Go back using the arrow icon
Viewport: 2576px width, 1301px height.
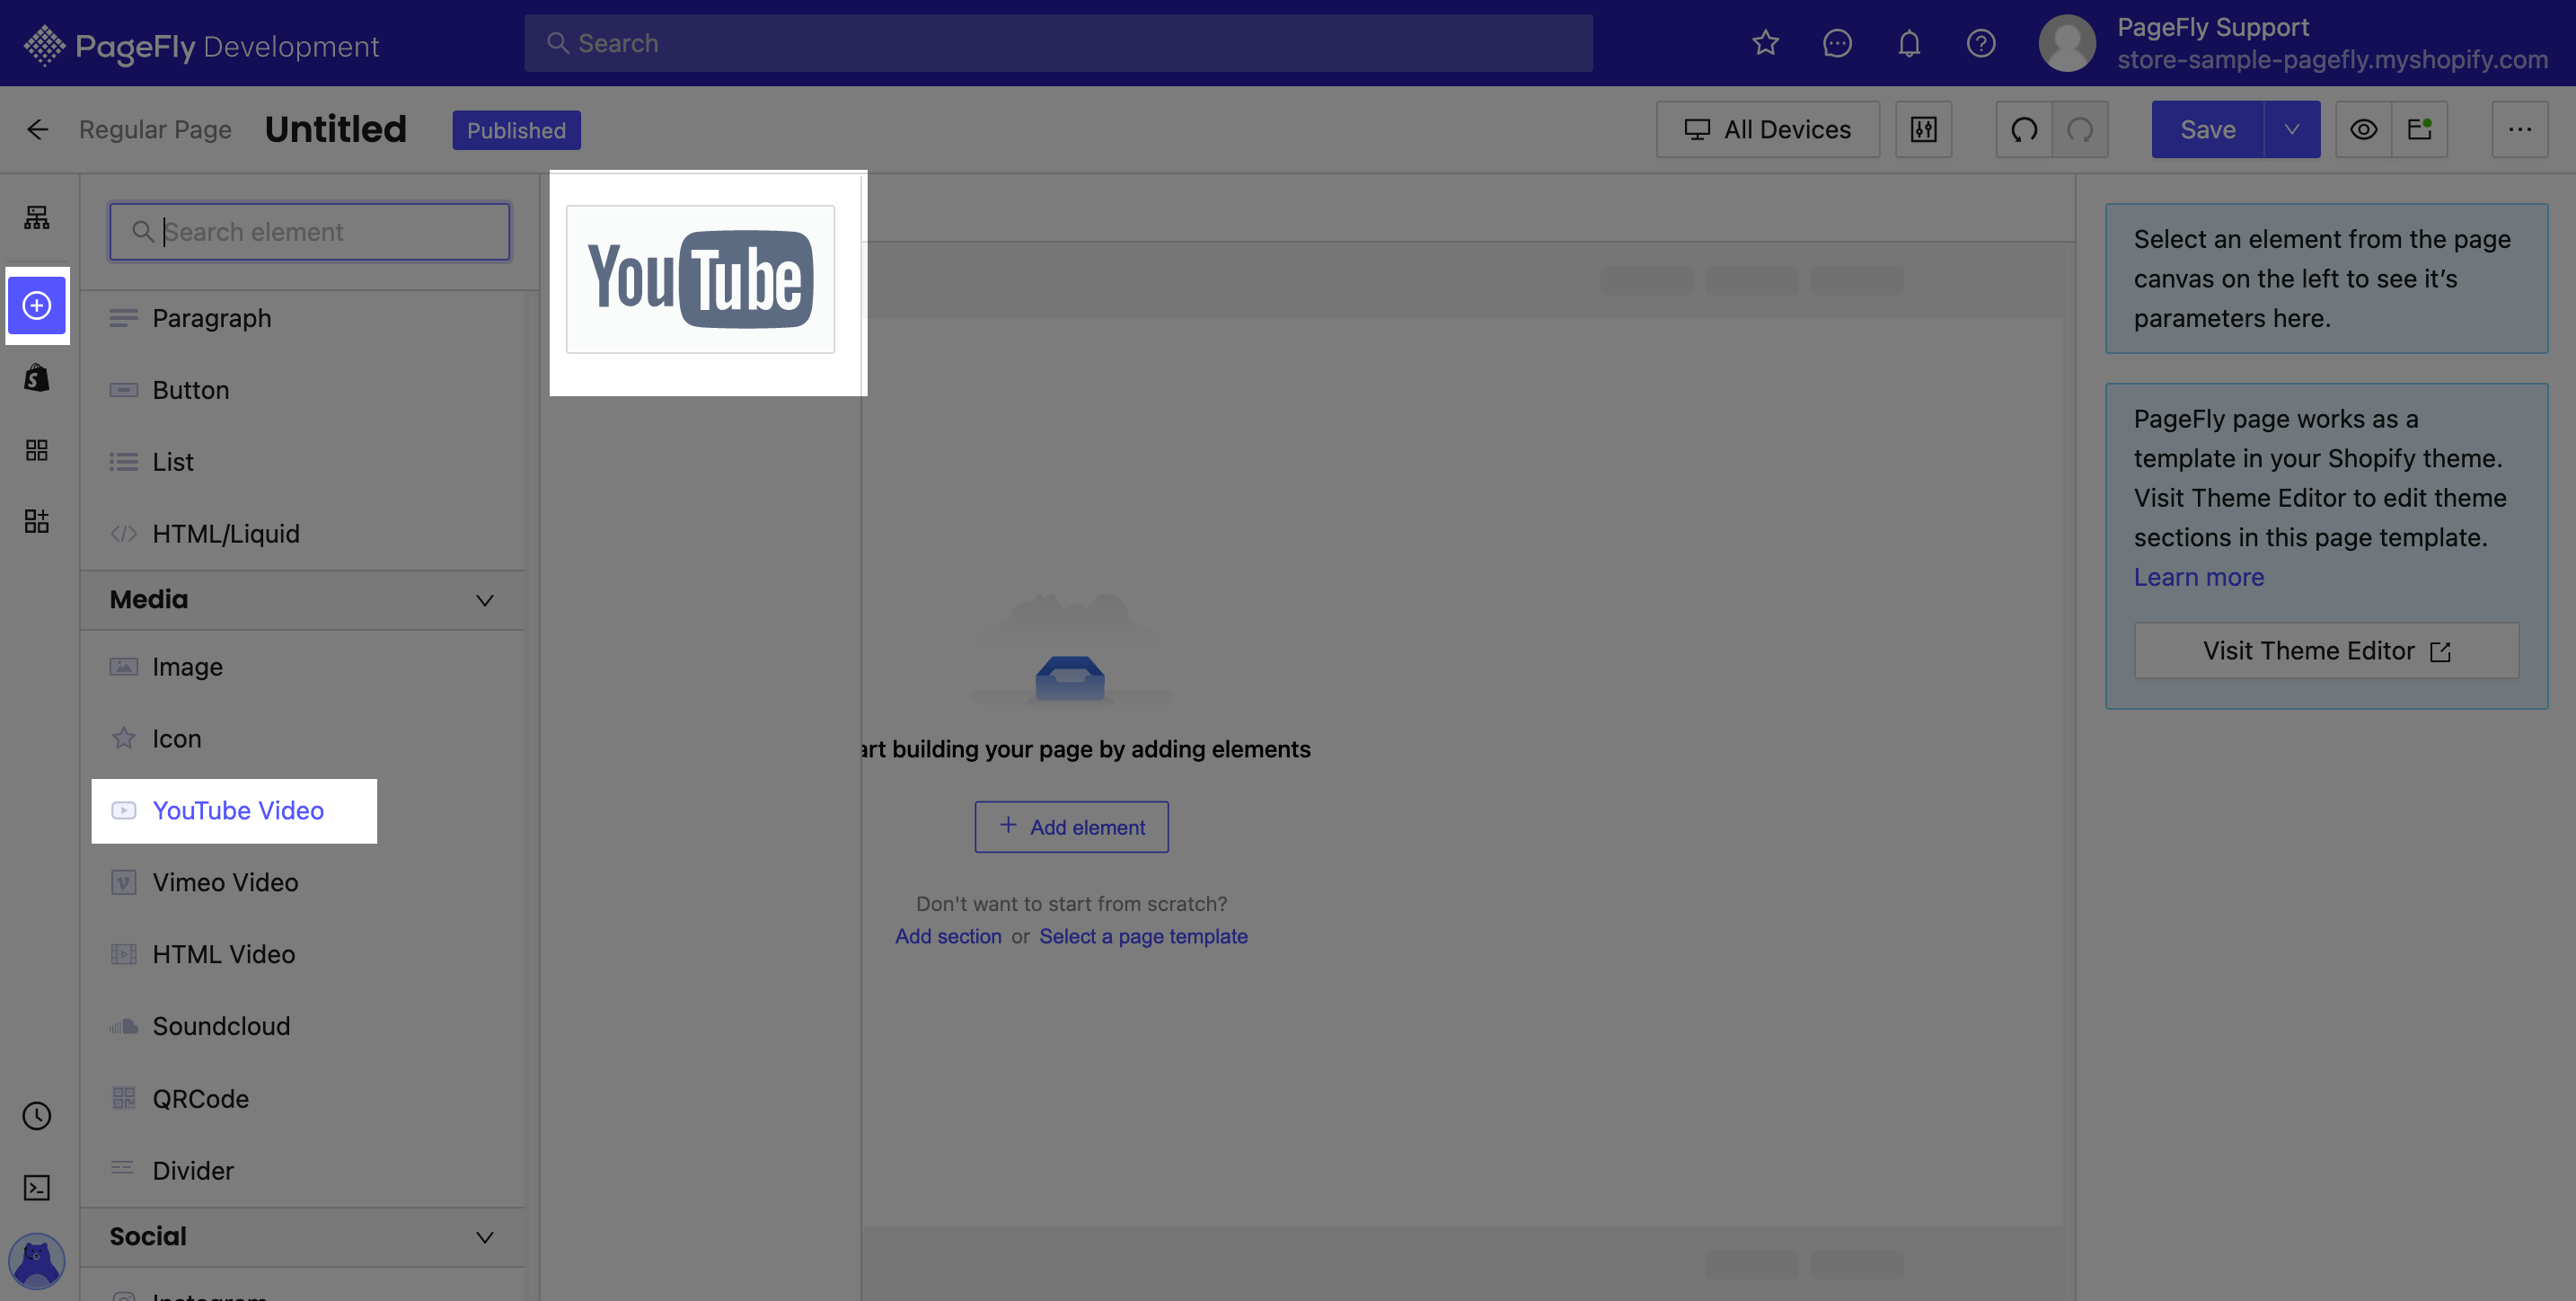(x=37, y=129)
